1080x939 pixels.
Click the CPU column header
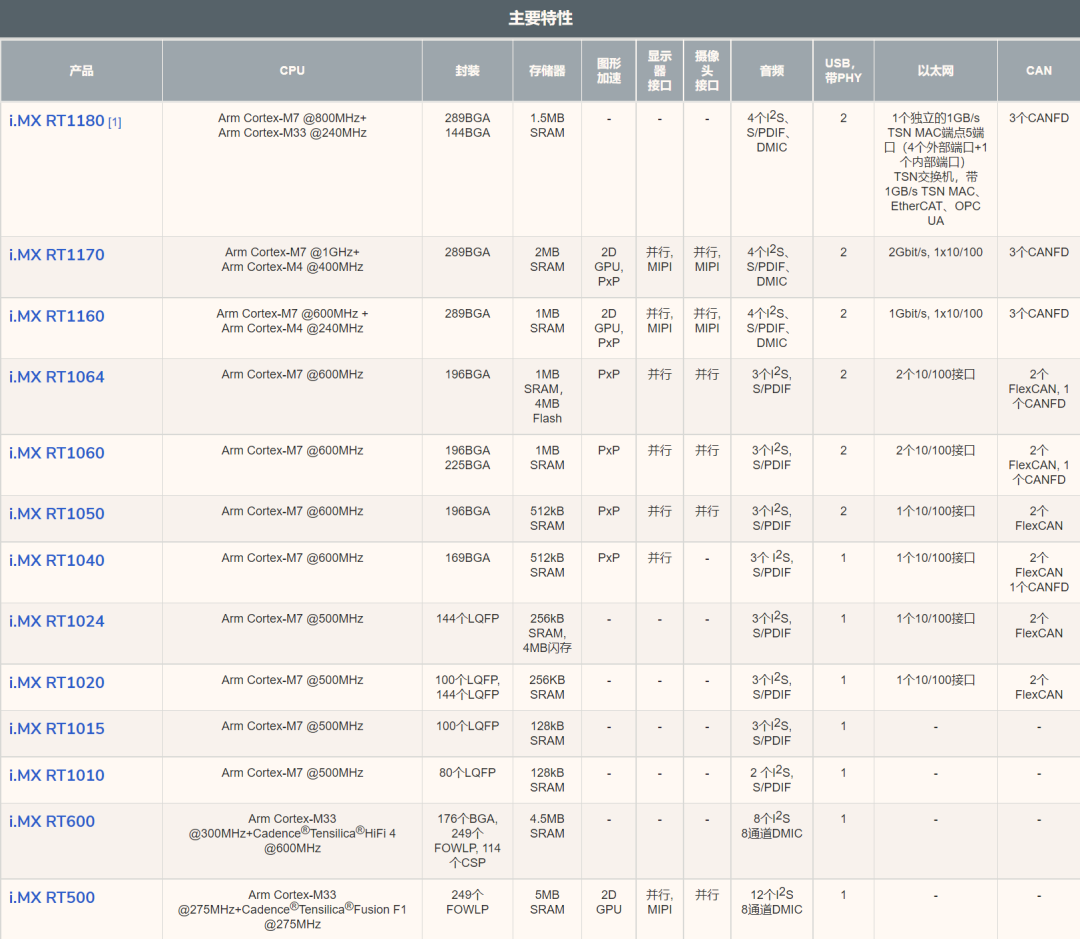pyautogui.click(x=292, y=70)
